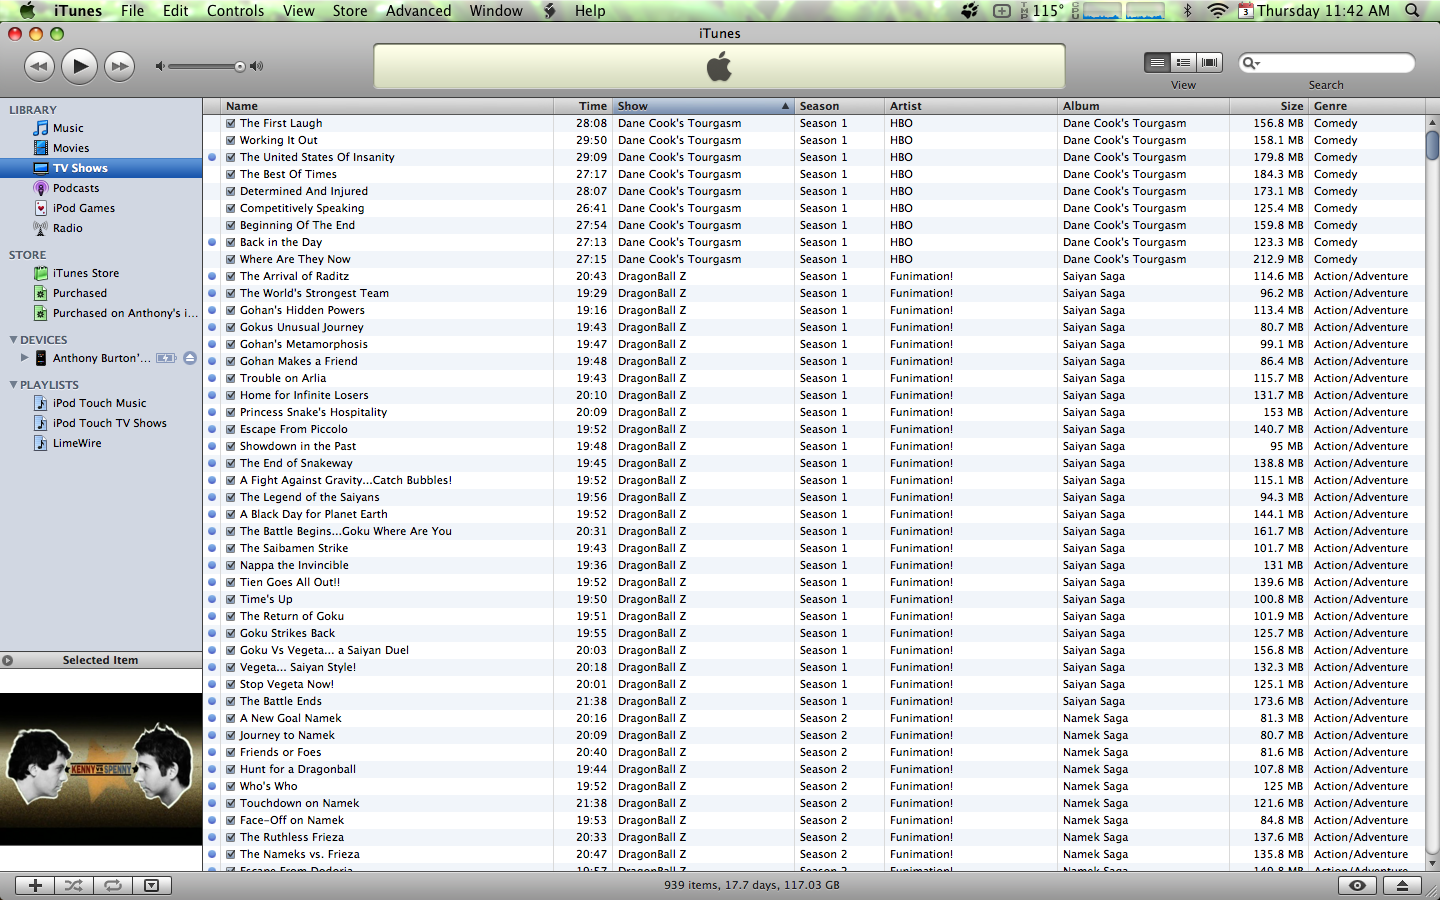Open iPod Touch TV Shows playlist

101,423
